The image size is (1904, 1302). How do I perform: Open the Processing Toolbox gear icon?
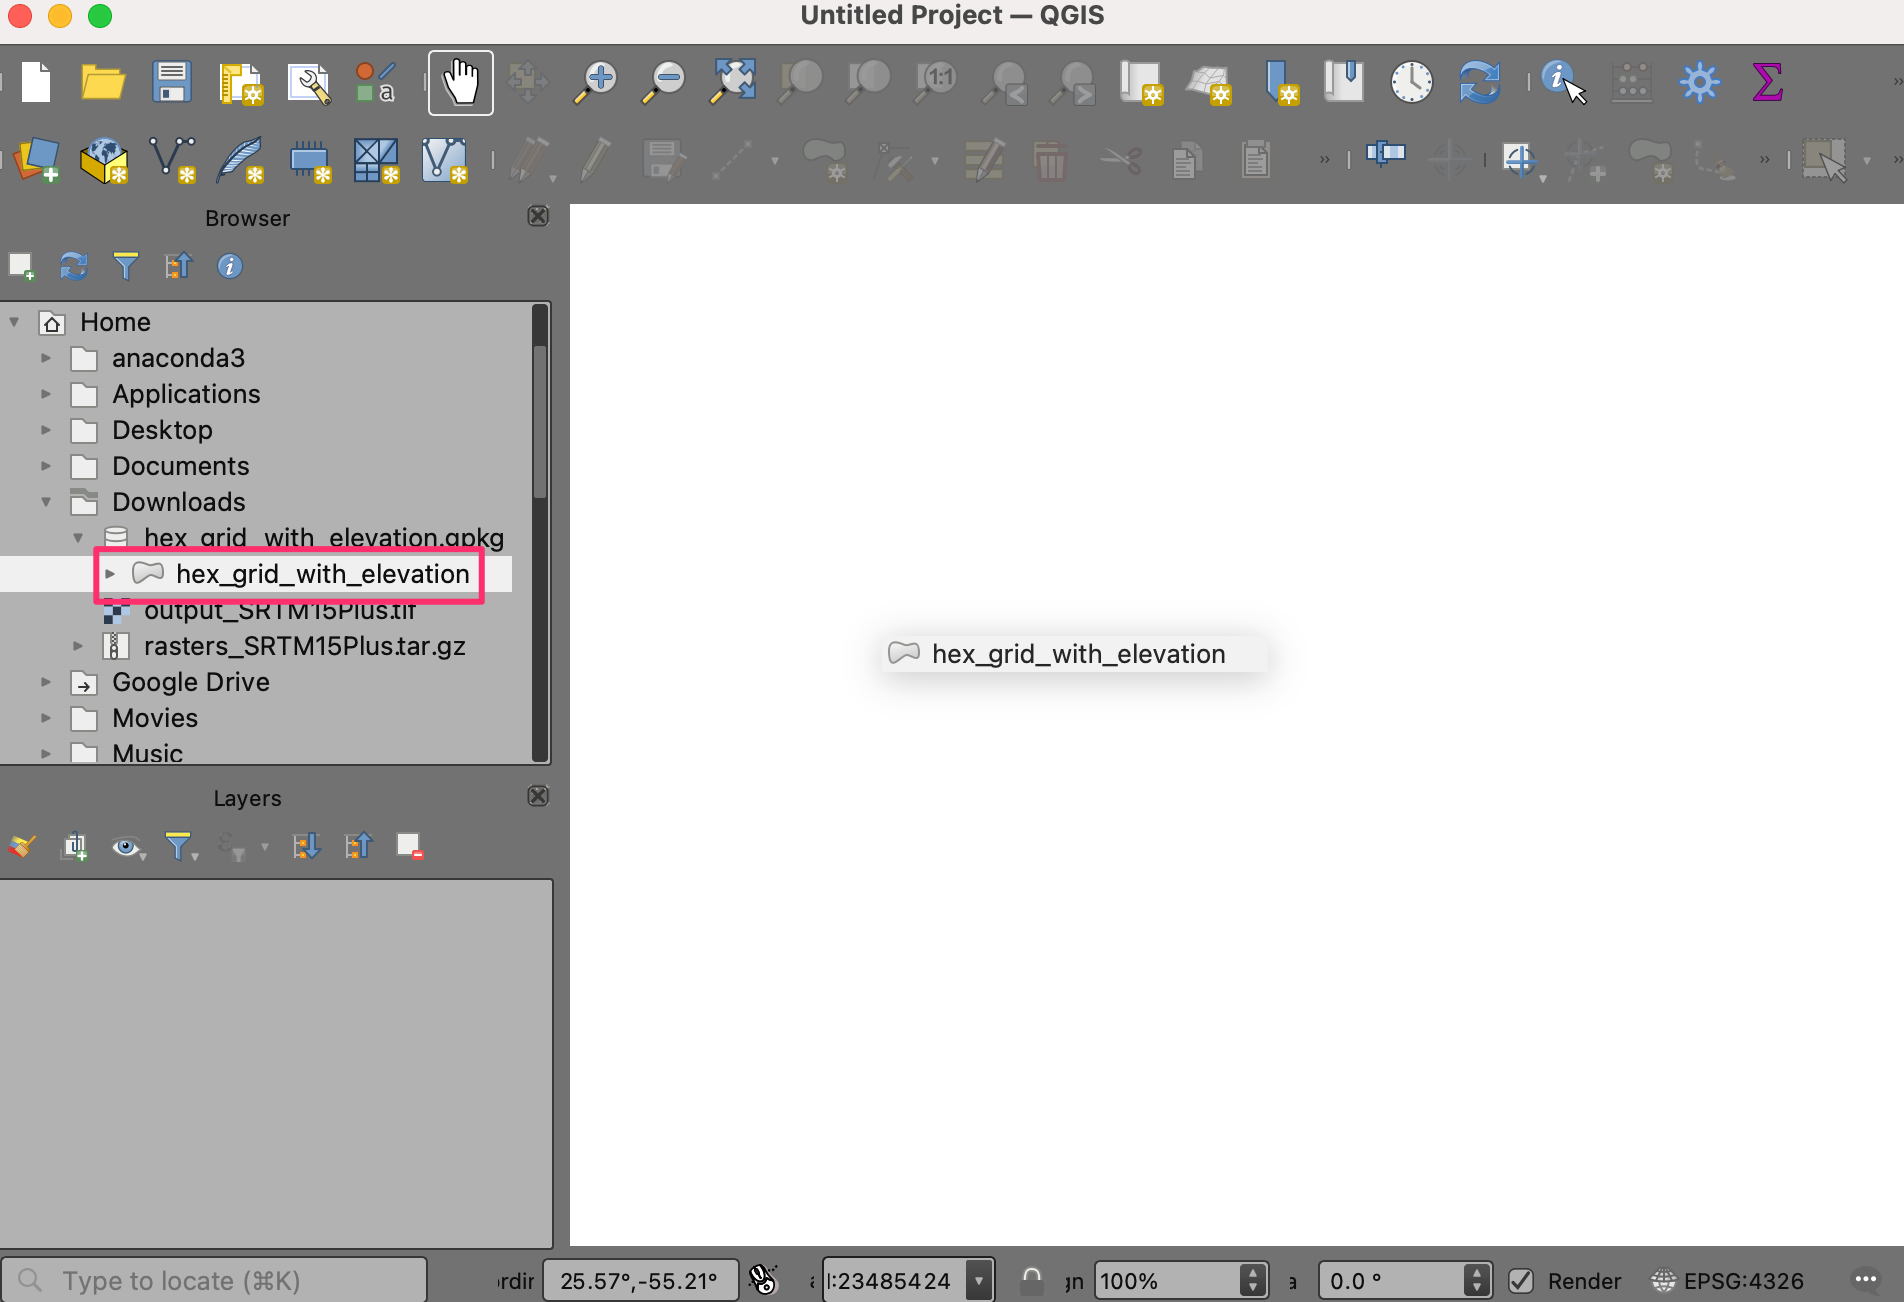[1699, 82]
